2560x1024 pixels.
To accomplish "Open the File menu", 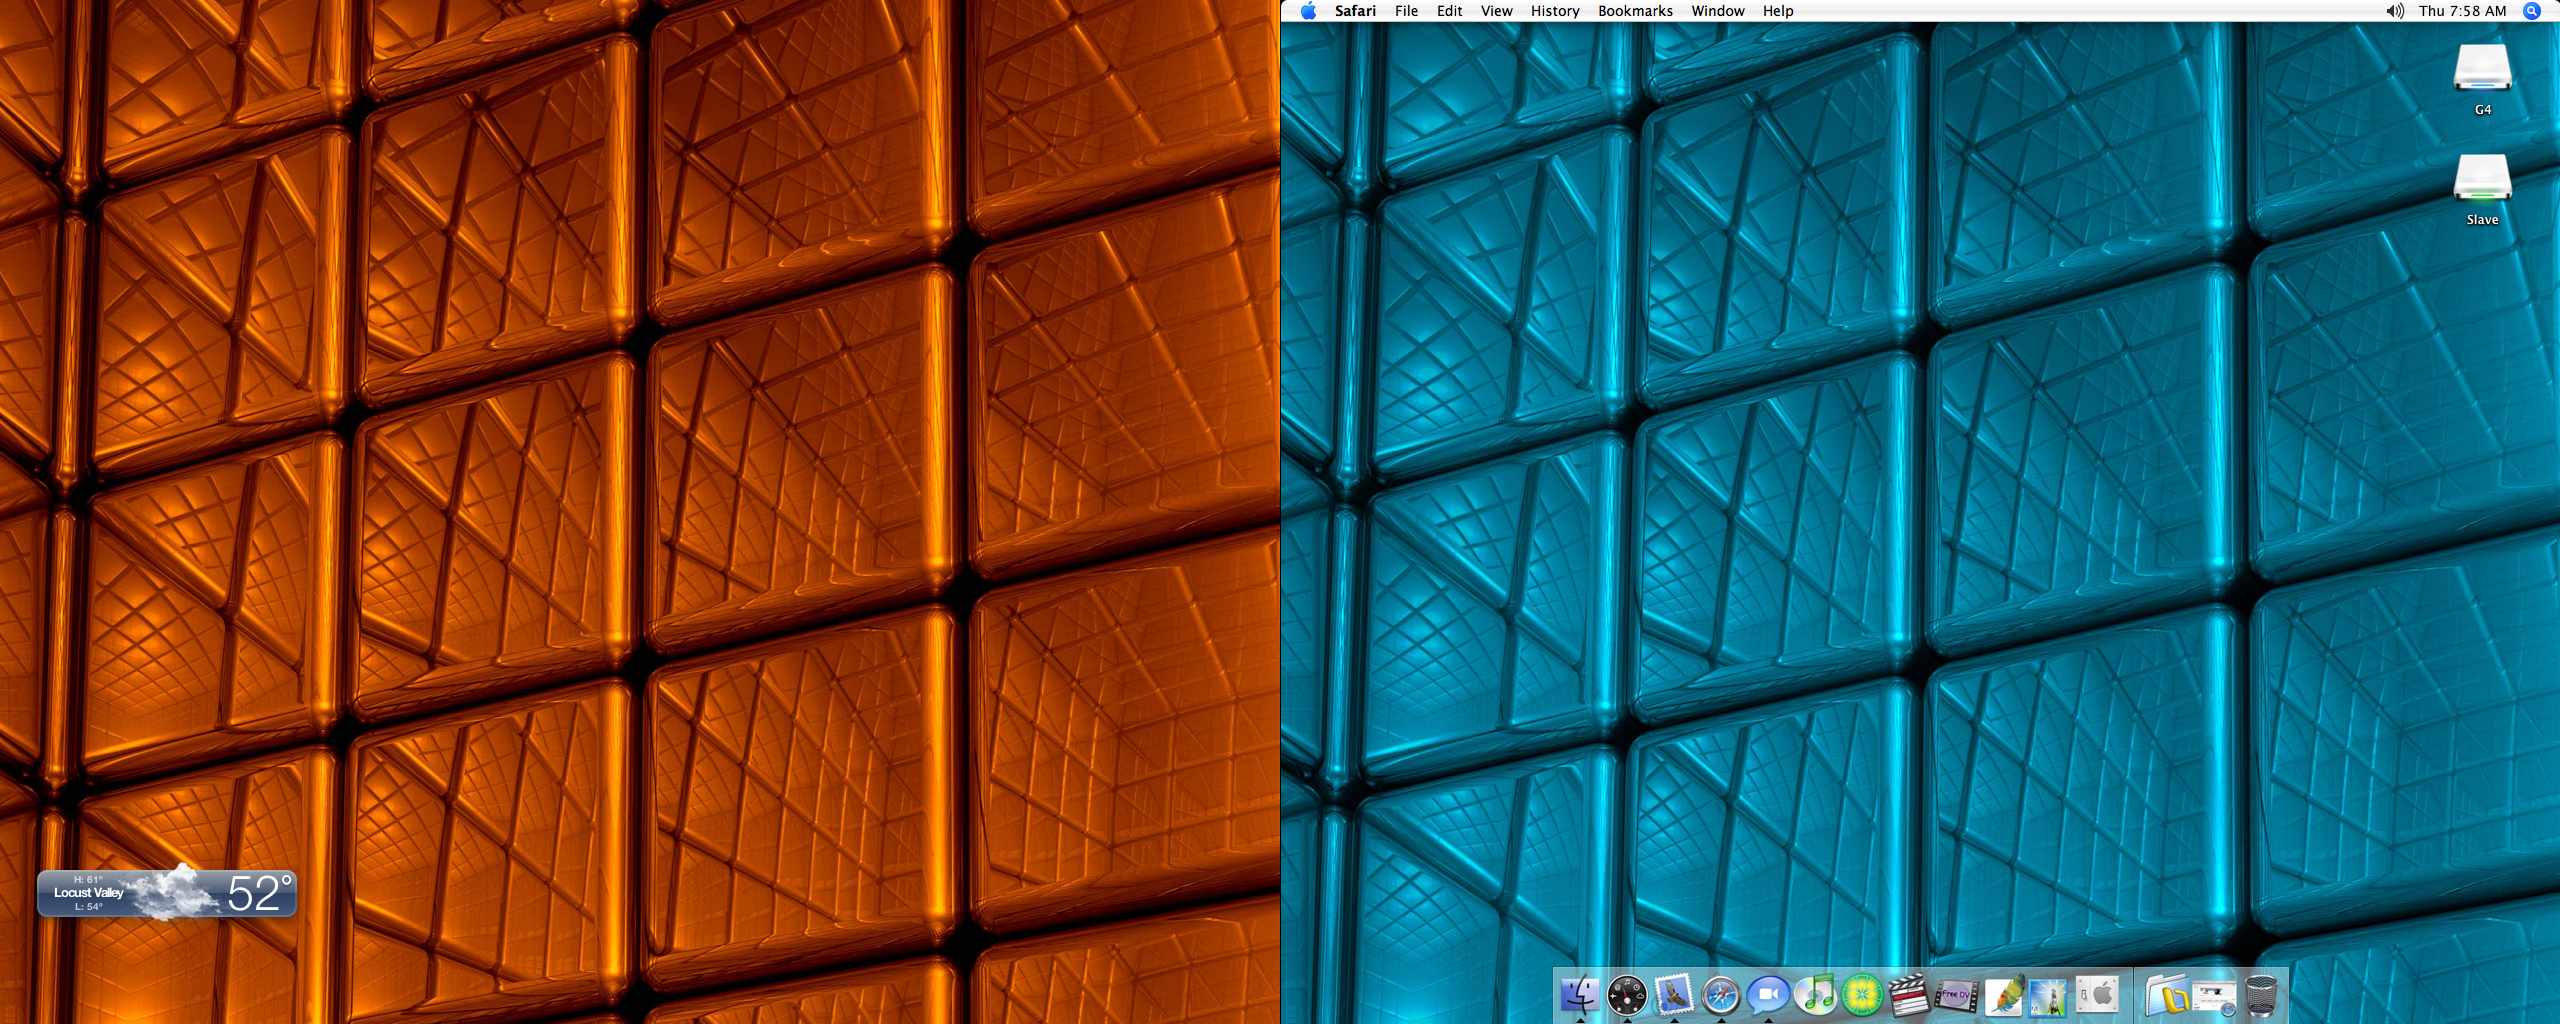I will (x=1406, y=11).
